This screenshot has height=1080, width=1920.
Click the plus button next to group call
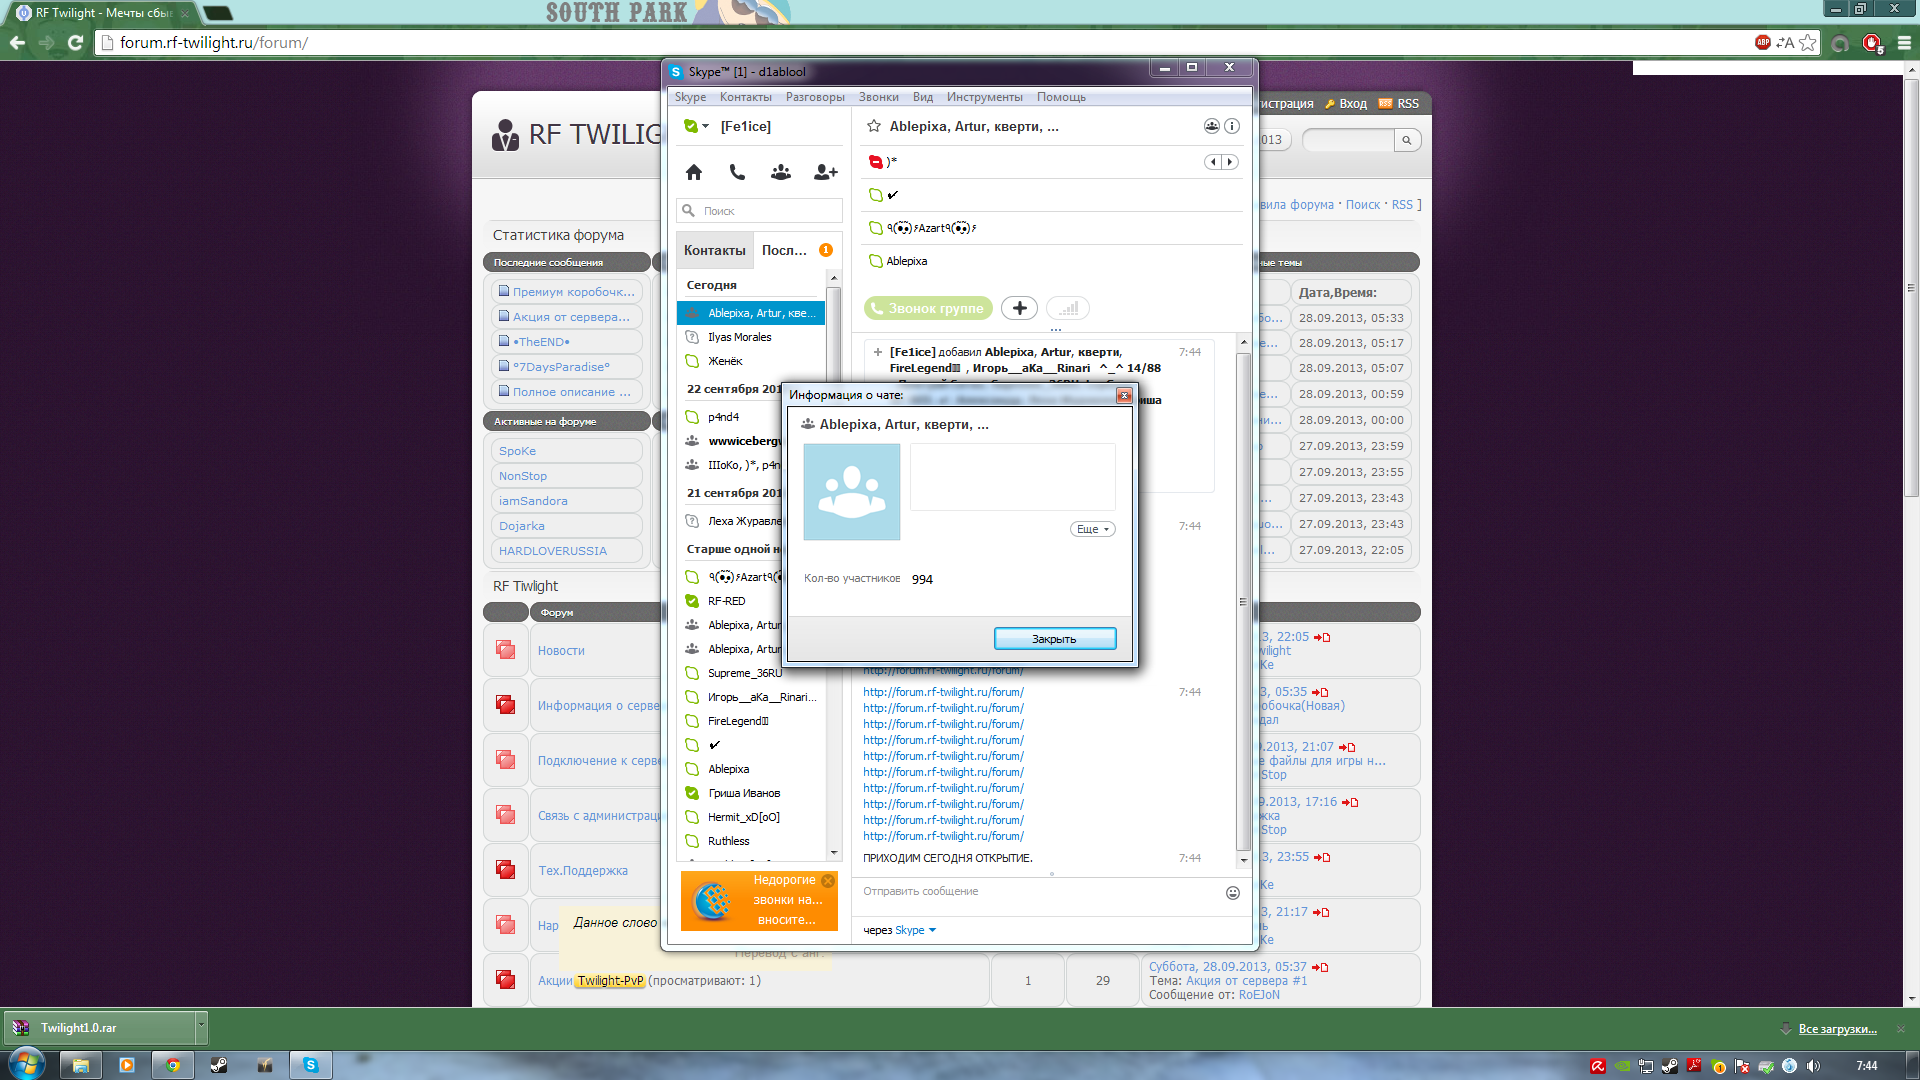pos(1019,308)
